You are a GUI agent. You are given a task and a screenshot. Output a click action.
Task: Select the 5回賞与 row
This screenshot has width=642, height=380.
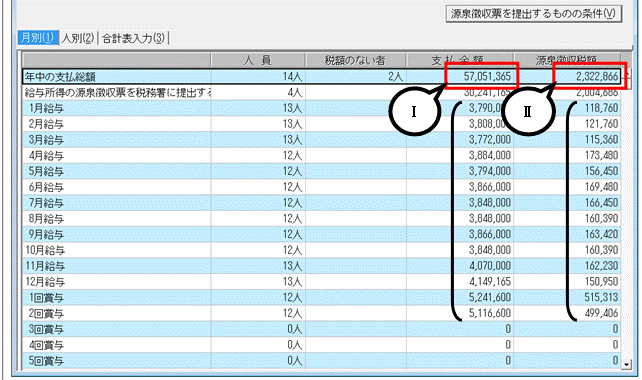pyautogui.click(x=321, y=360)
